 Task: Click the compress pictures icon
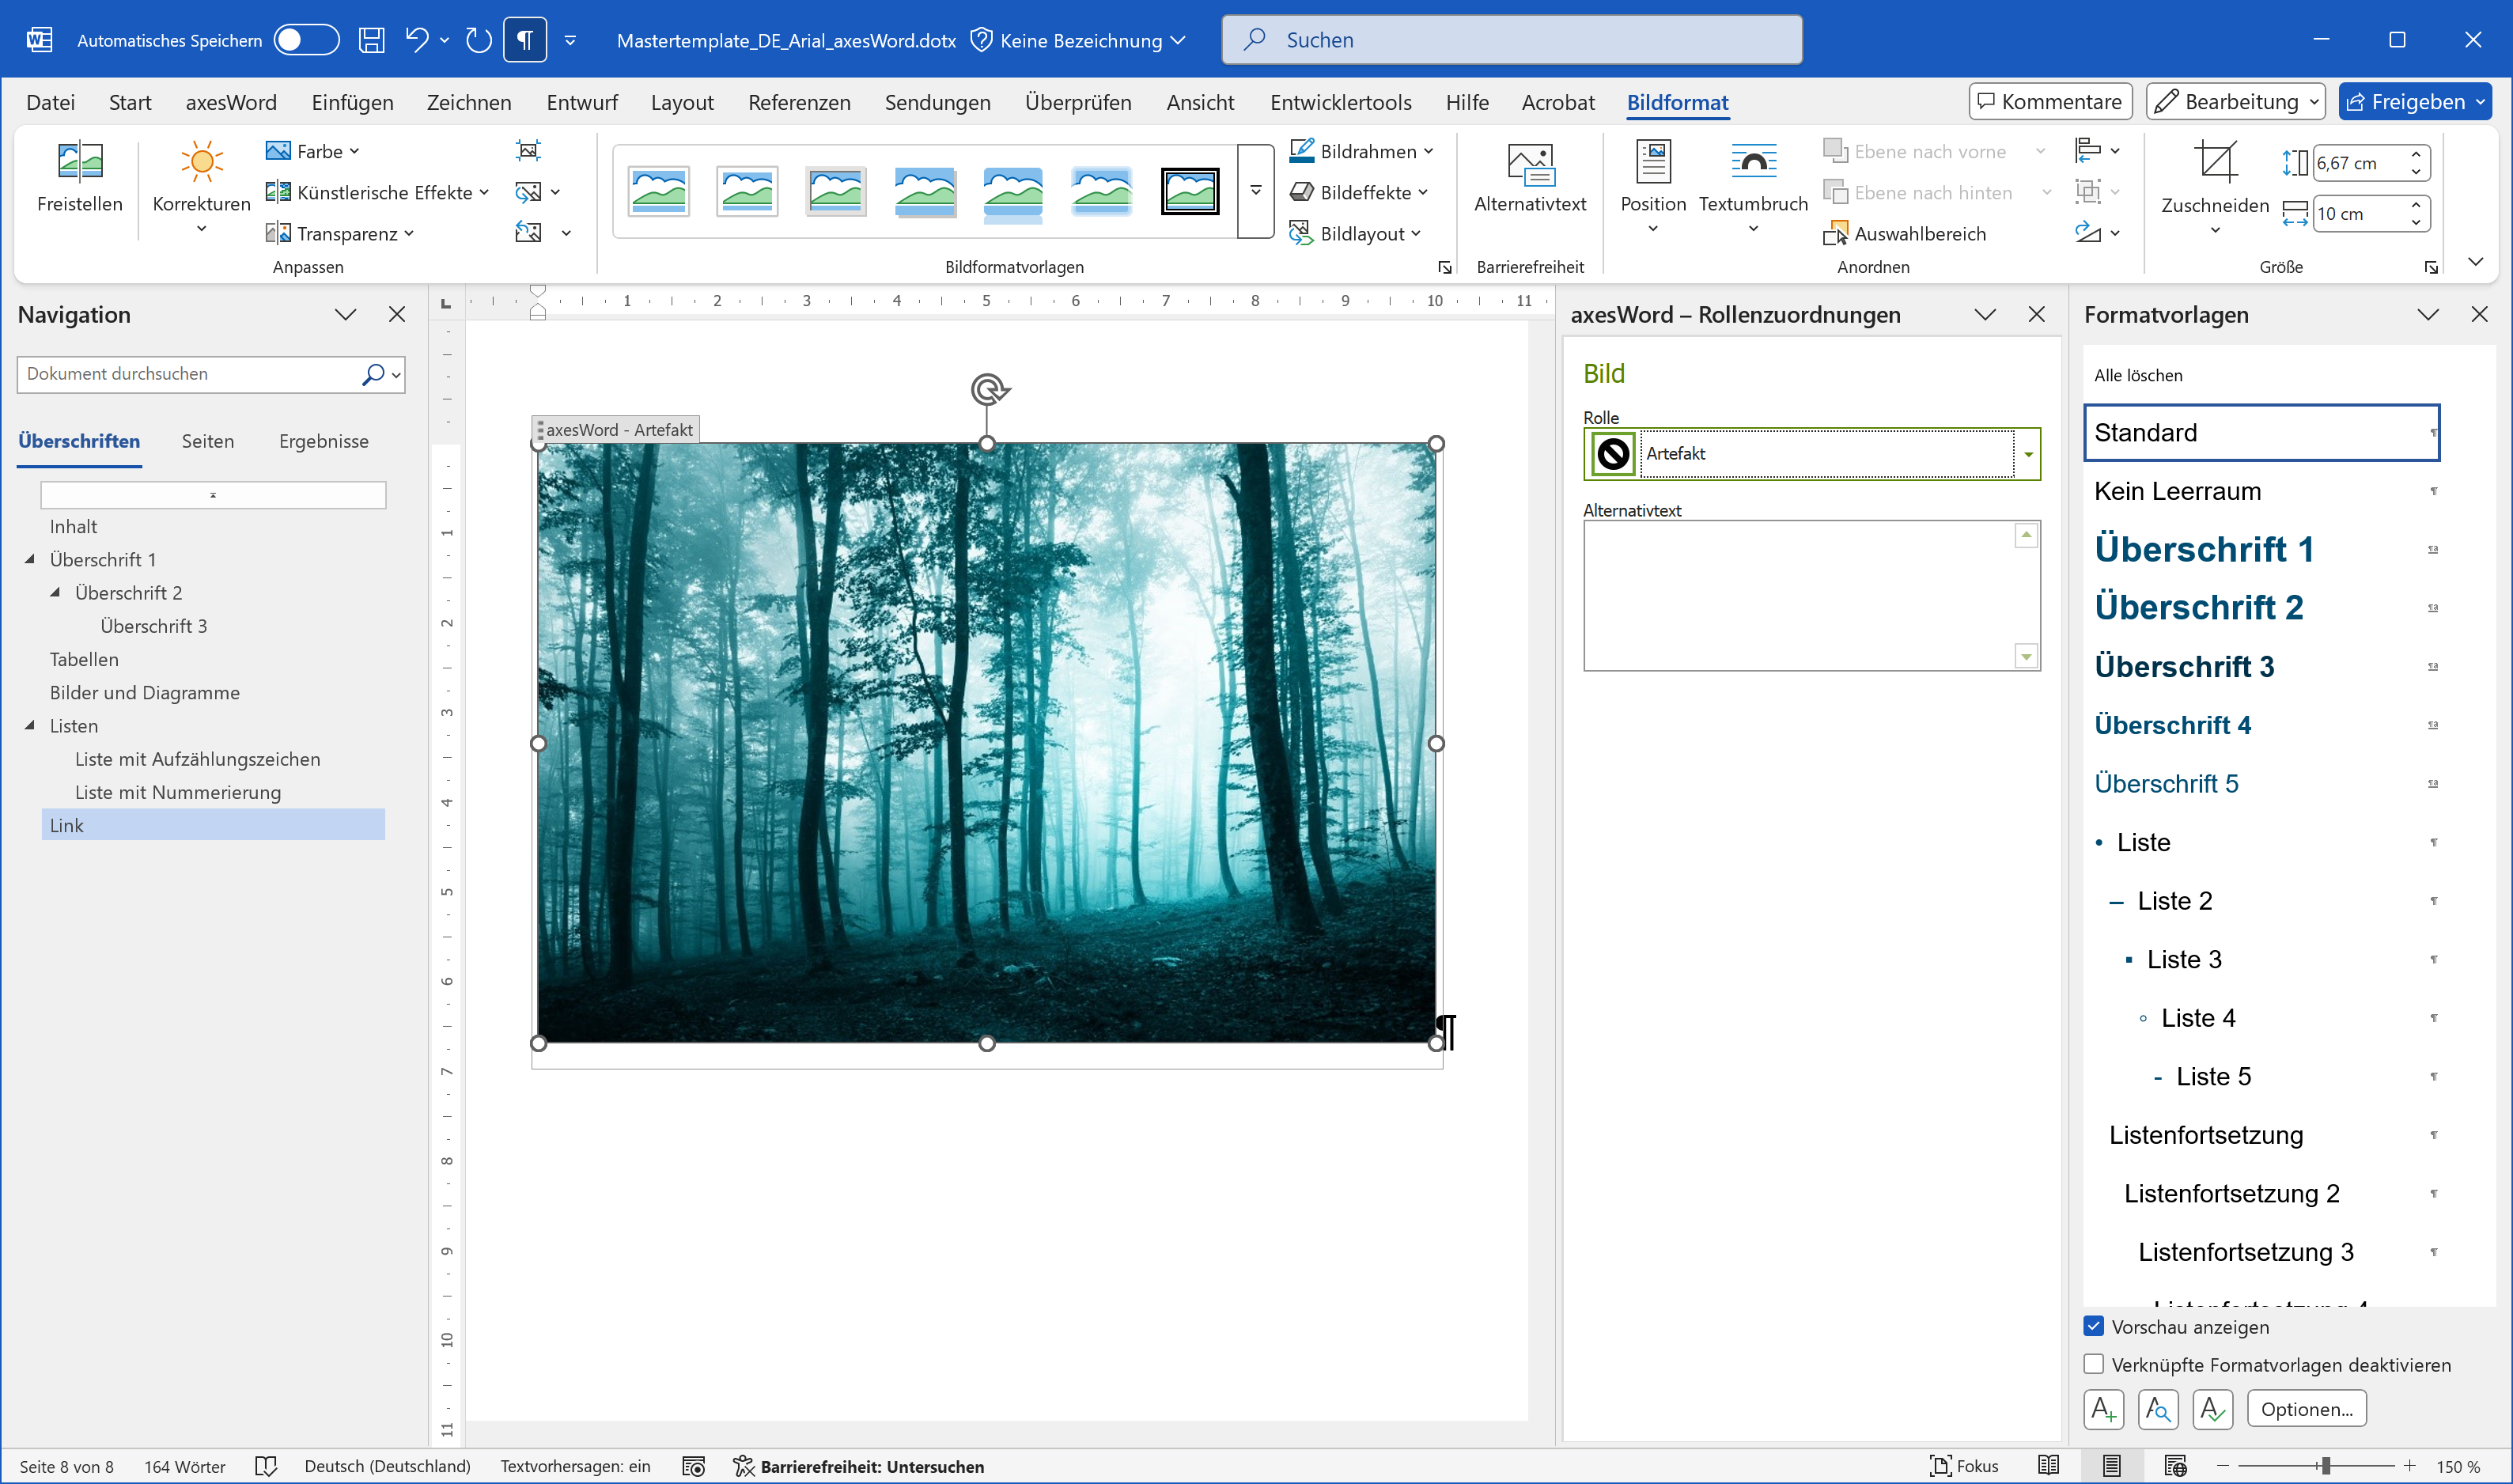pyautogui.click(x=528, y=150)
